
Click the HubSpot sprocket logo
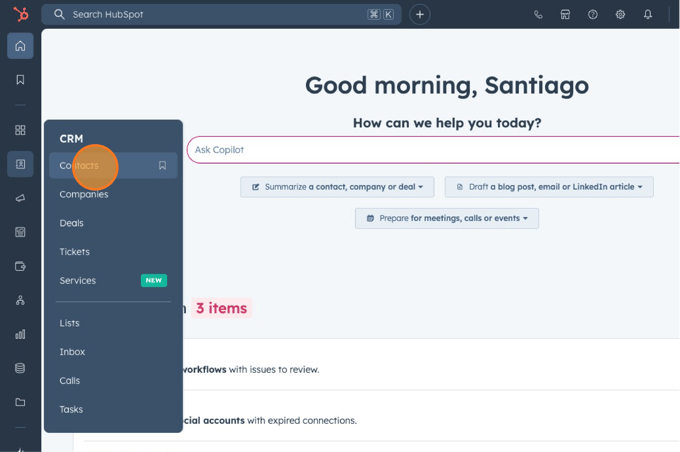pos(20,14)
